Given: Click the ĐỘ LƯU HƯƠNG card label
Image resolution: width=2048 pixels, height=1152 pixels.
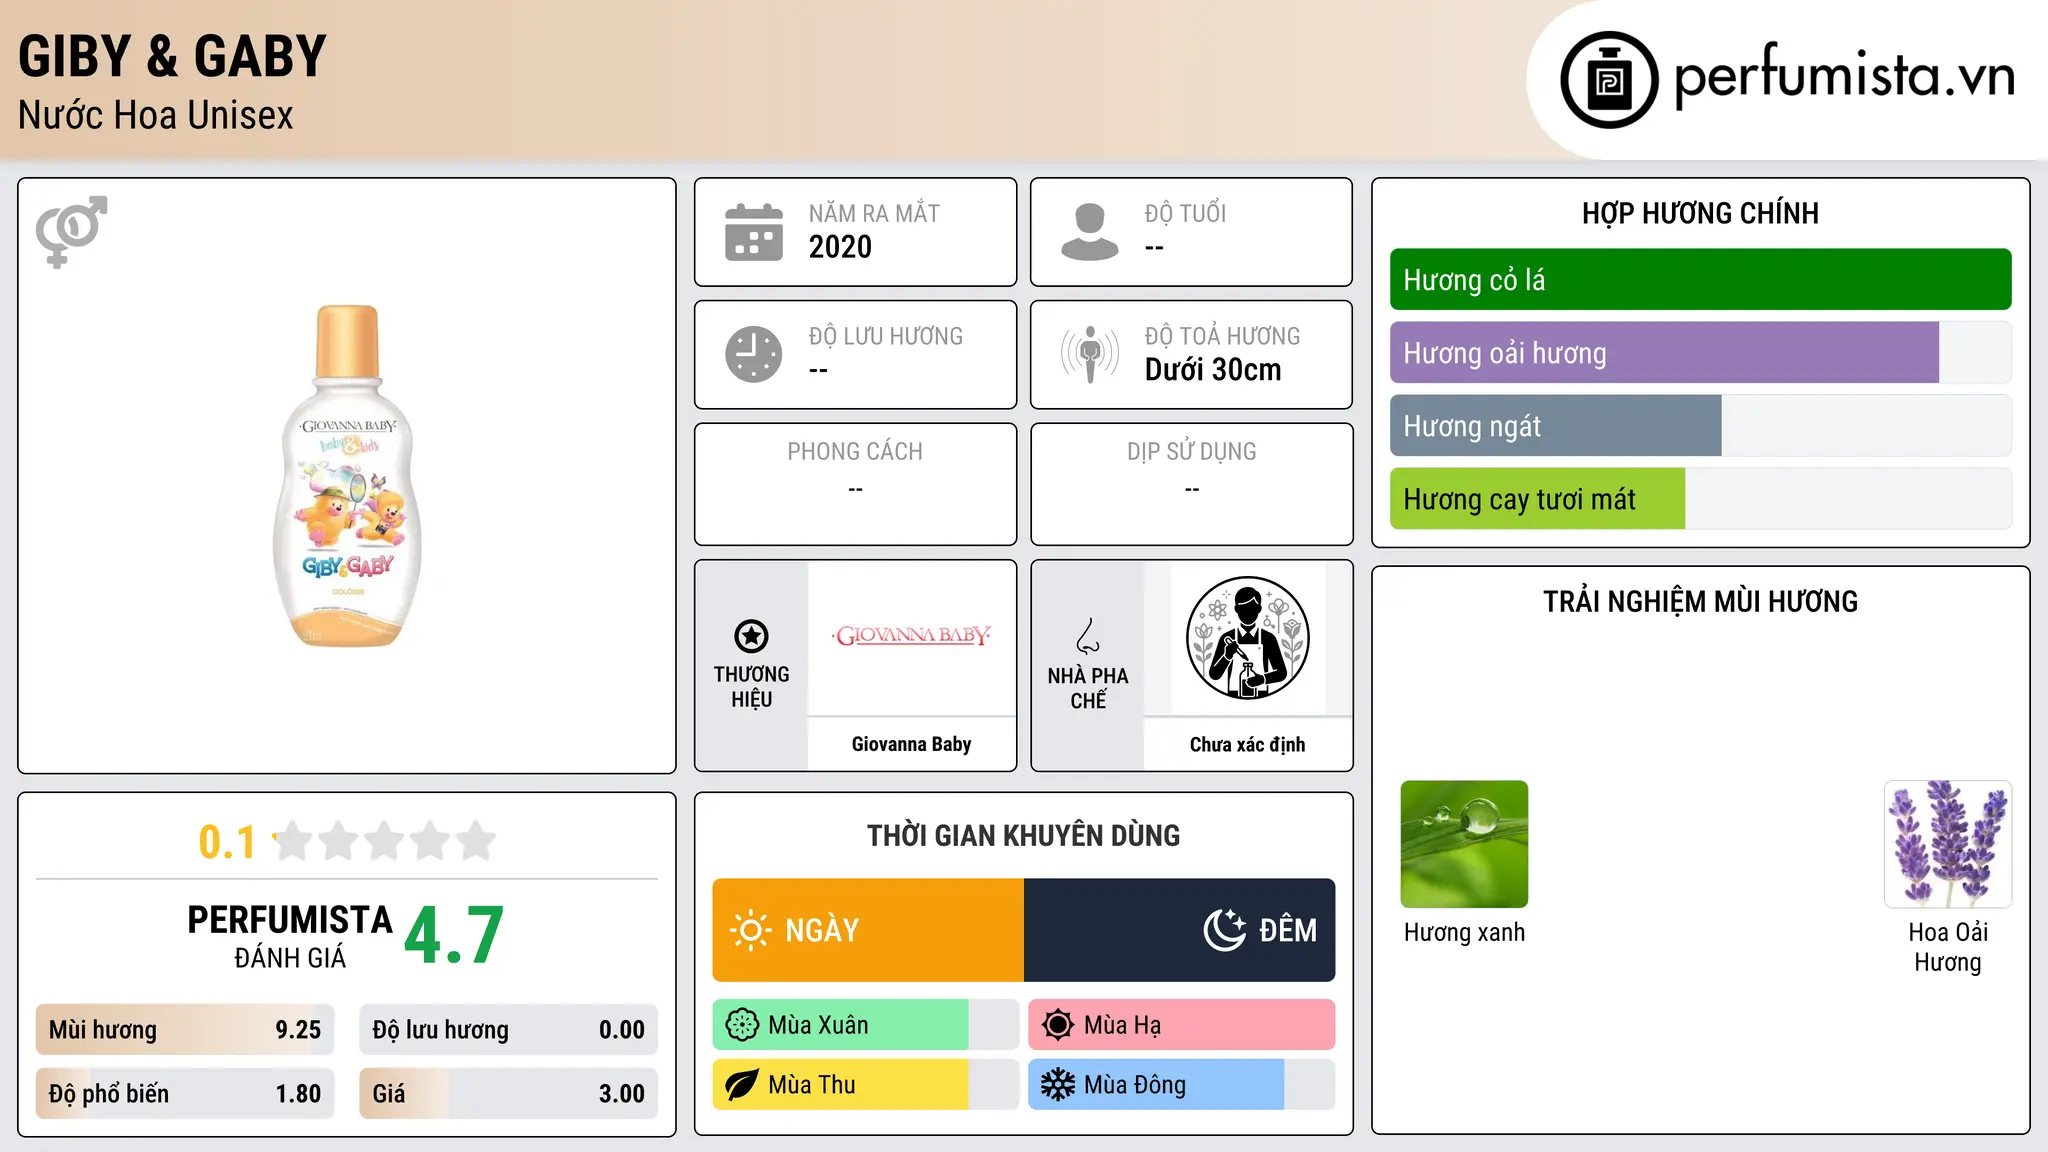Looking at the screenshot, I should tap(886, 336).
